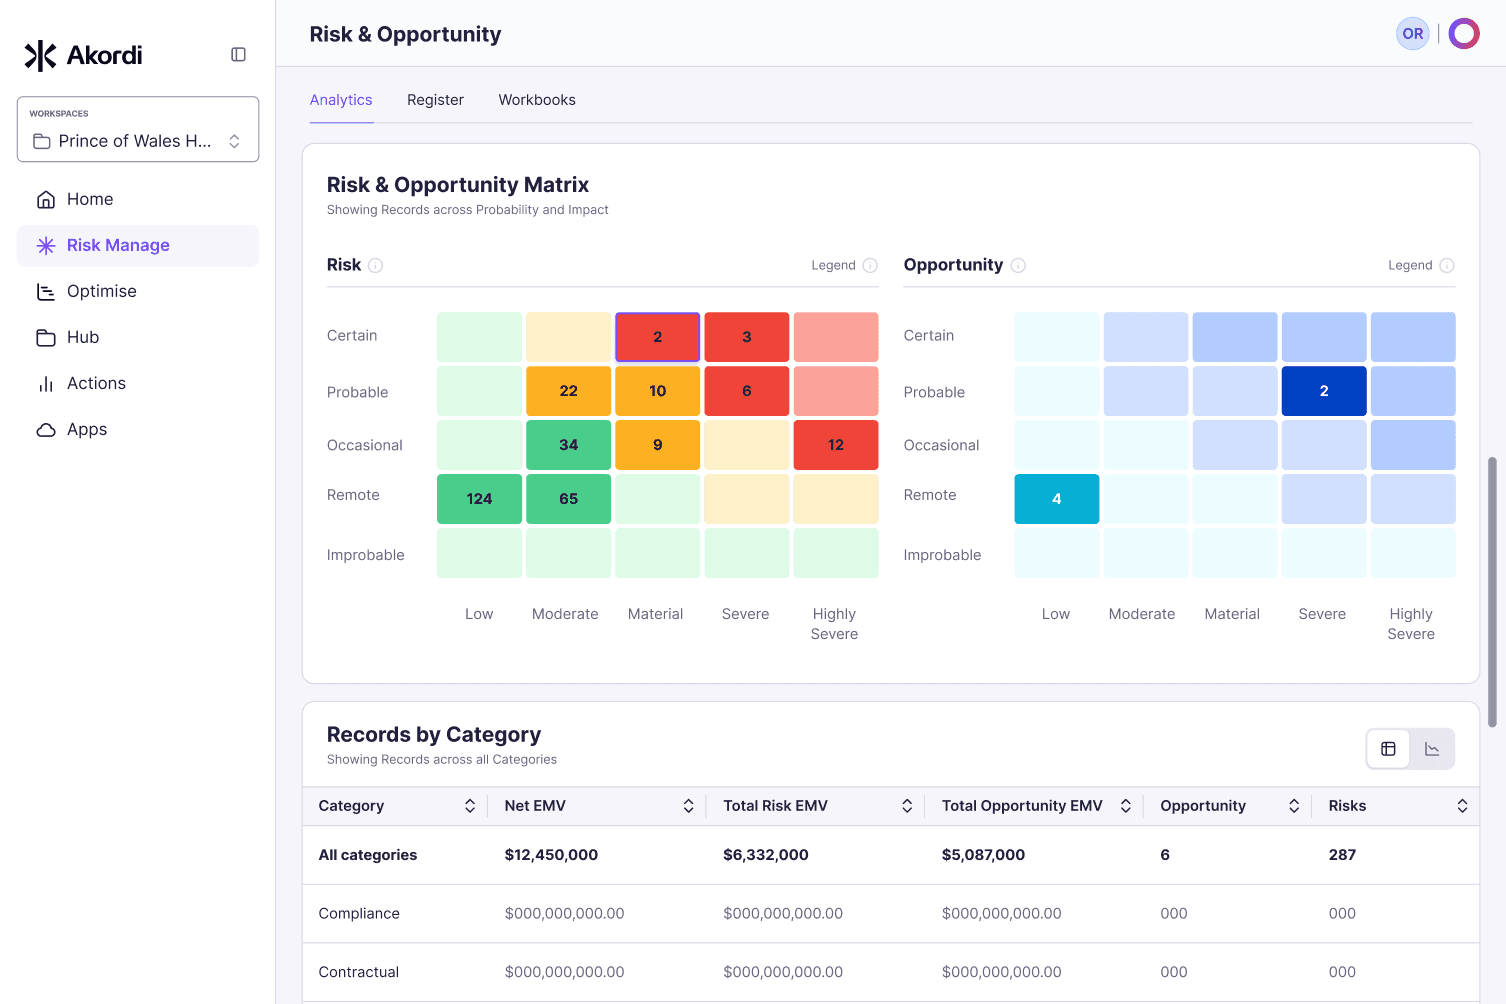Click the Actions bars icon
This screenshot has height=1004, width=1506.
click(46, 383)
